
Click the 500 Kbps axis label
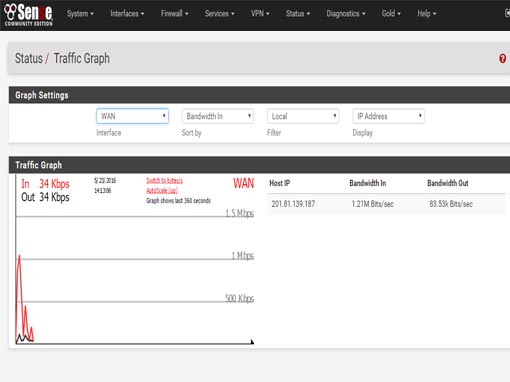tap(239, 298)
